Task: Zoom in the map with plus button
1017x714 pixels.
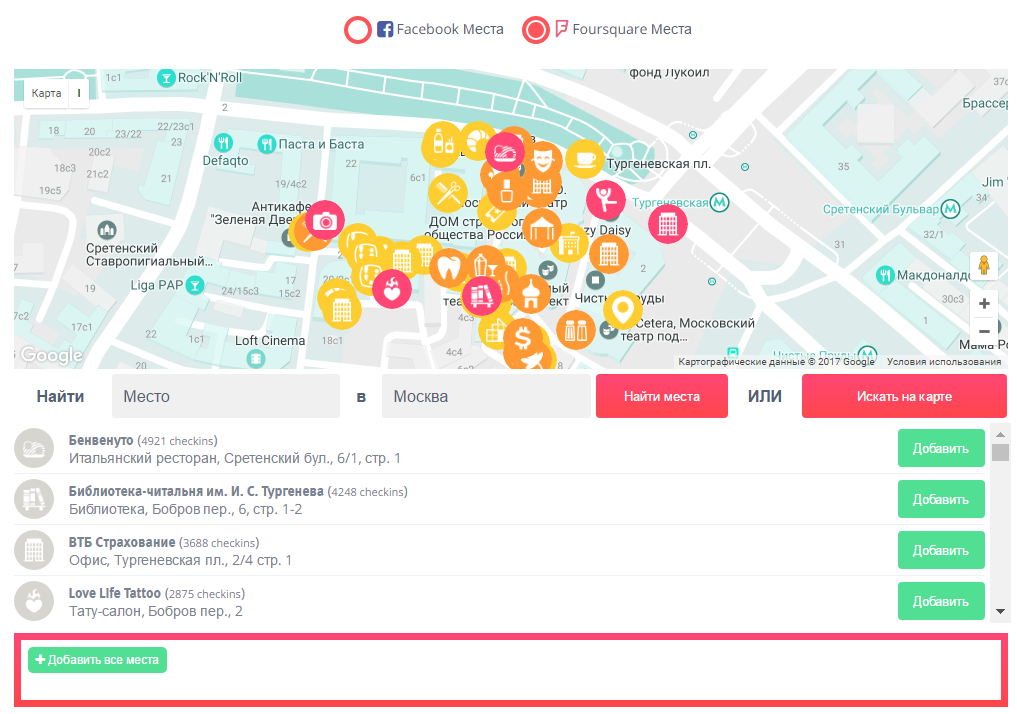Action: pos(984,303)
